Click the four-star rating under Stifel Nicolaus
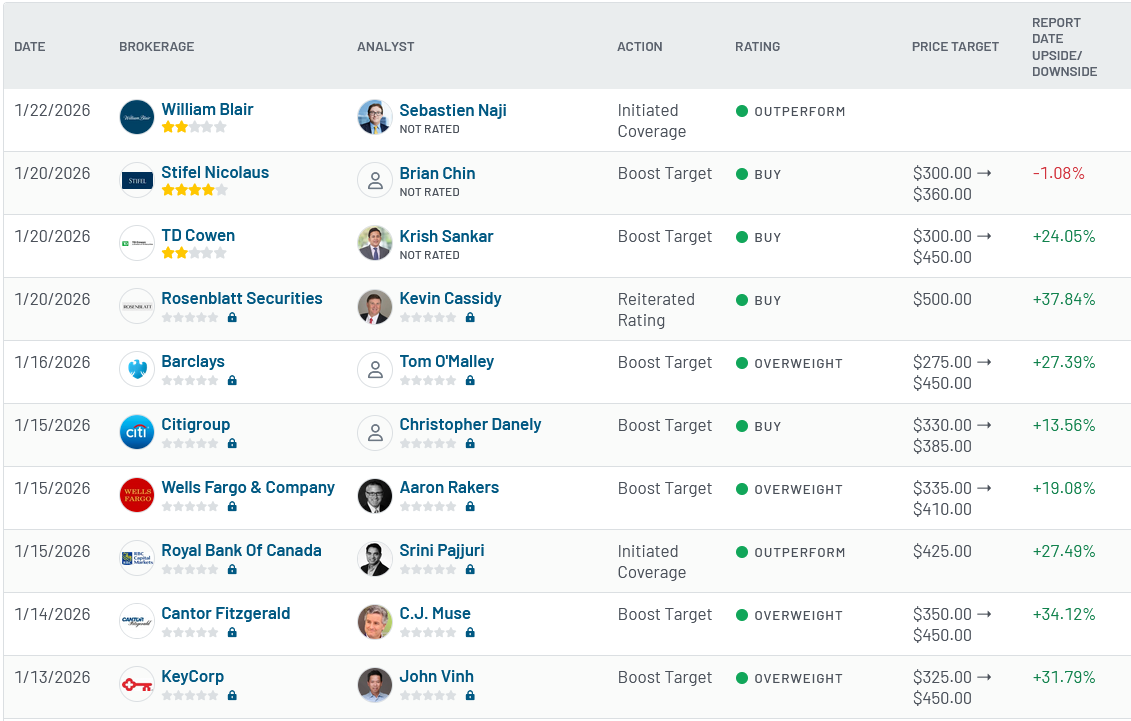This screenshot has width=1131, height=721. [194, 190]
